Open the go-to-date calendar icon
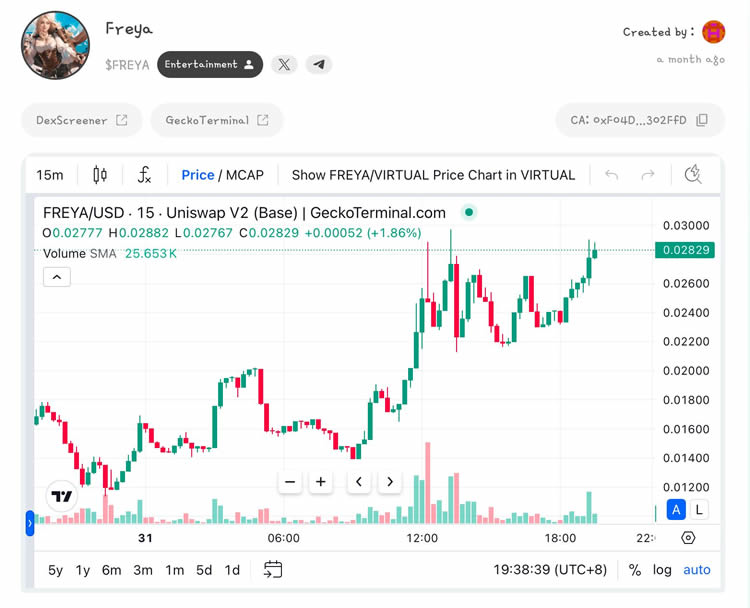750x608 pixels. (273, 570)
